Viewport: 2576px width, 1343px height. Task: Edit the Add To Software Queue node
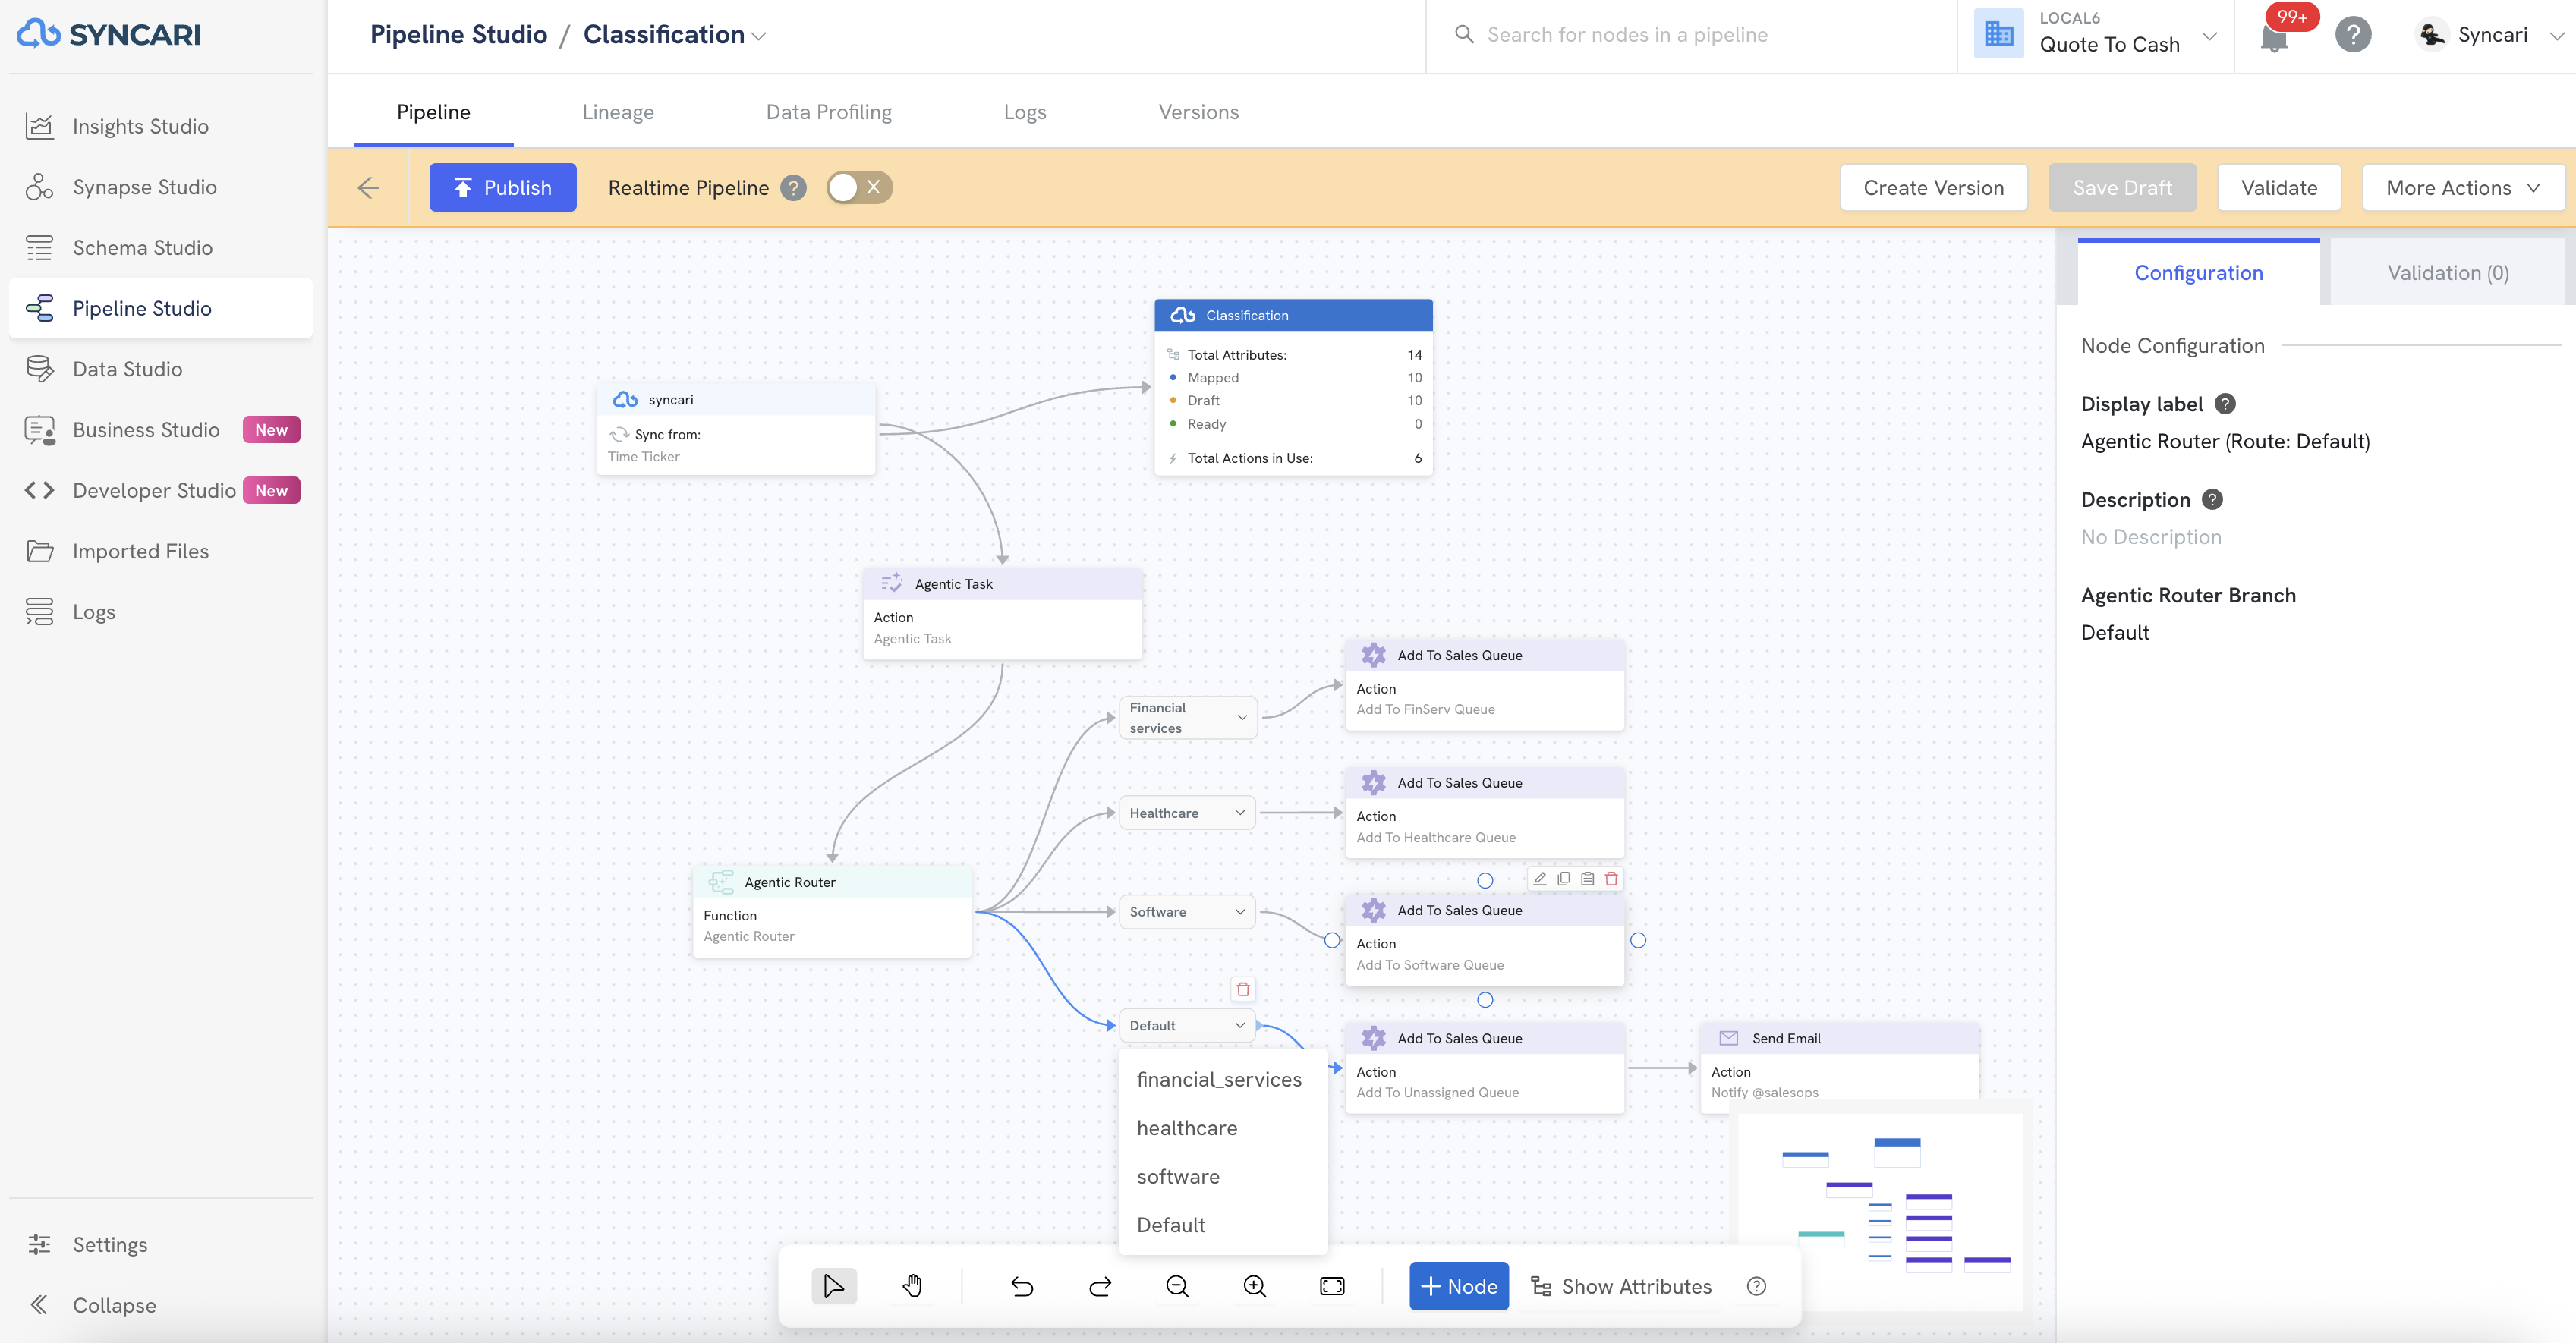[x=1540, y=879]
